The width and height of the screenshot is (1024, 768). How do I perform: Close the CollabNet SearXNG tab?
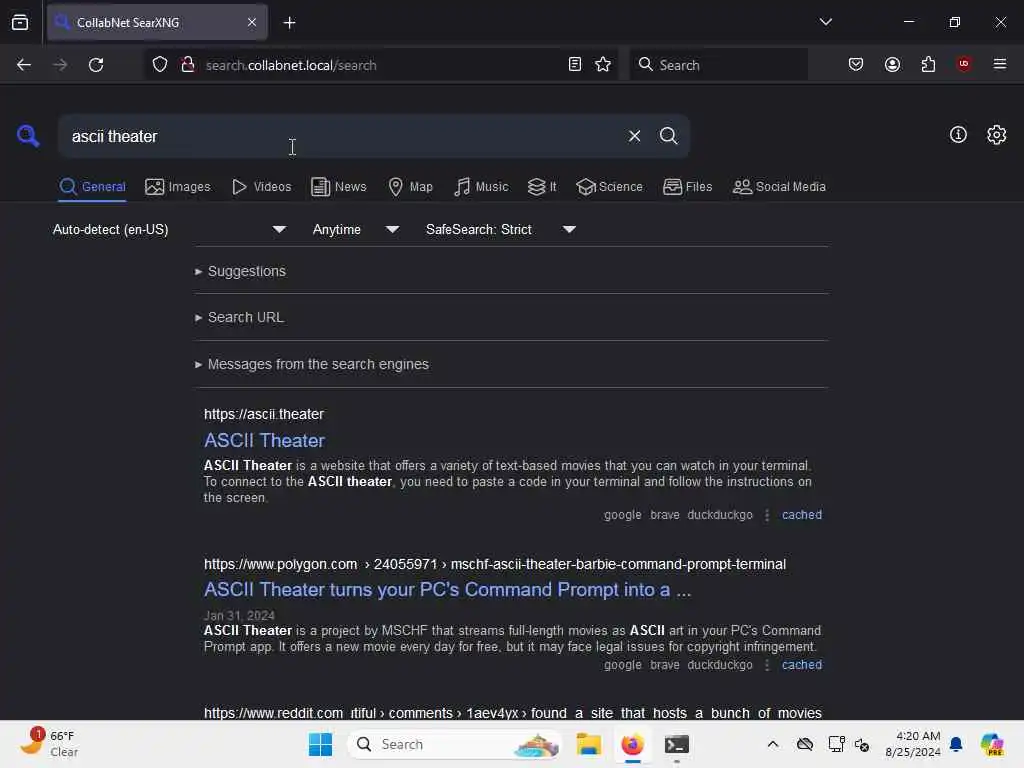click(x=251, y=22)
